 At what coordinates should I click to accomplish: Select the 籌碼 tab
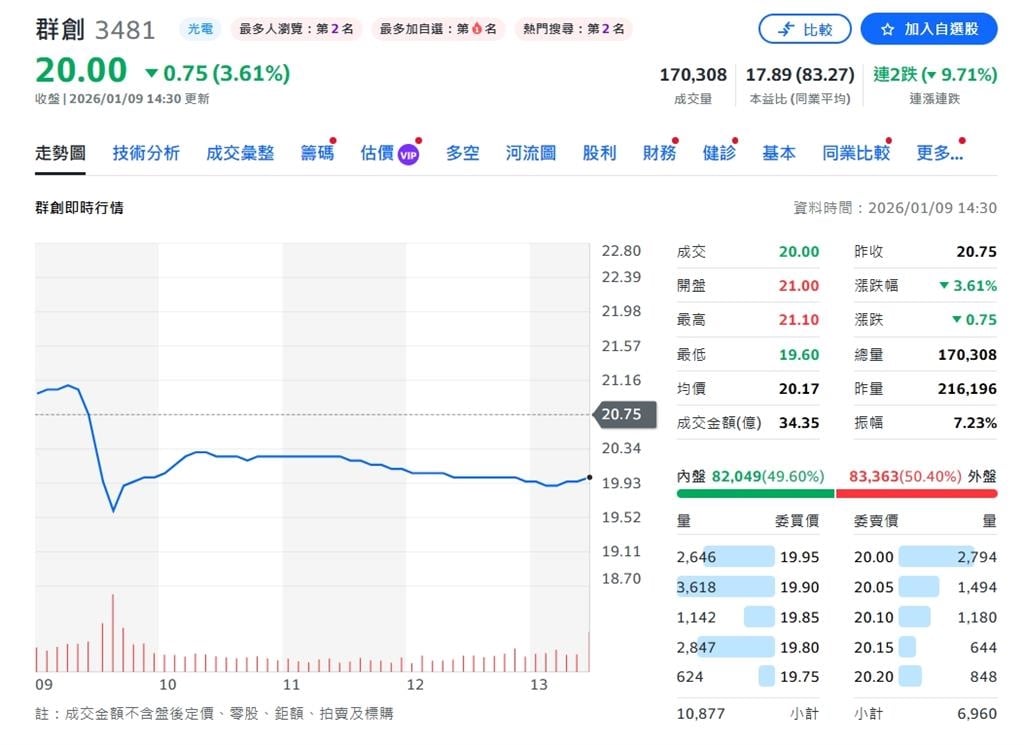pos(316,153)
